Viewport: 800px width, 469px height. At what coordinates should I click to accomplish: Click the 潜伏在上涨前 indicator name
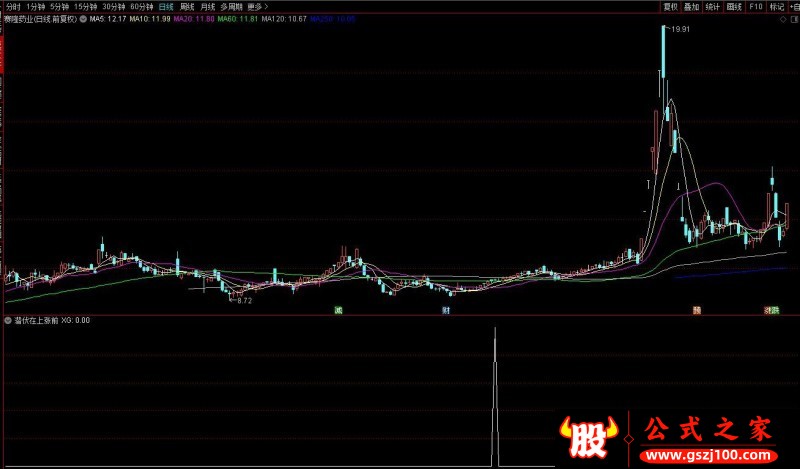point(36,320)
